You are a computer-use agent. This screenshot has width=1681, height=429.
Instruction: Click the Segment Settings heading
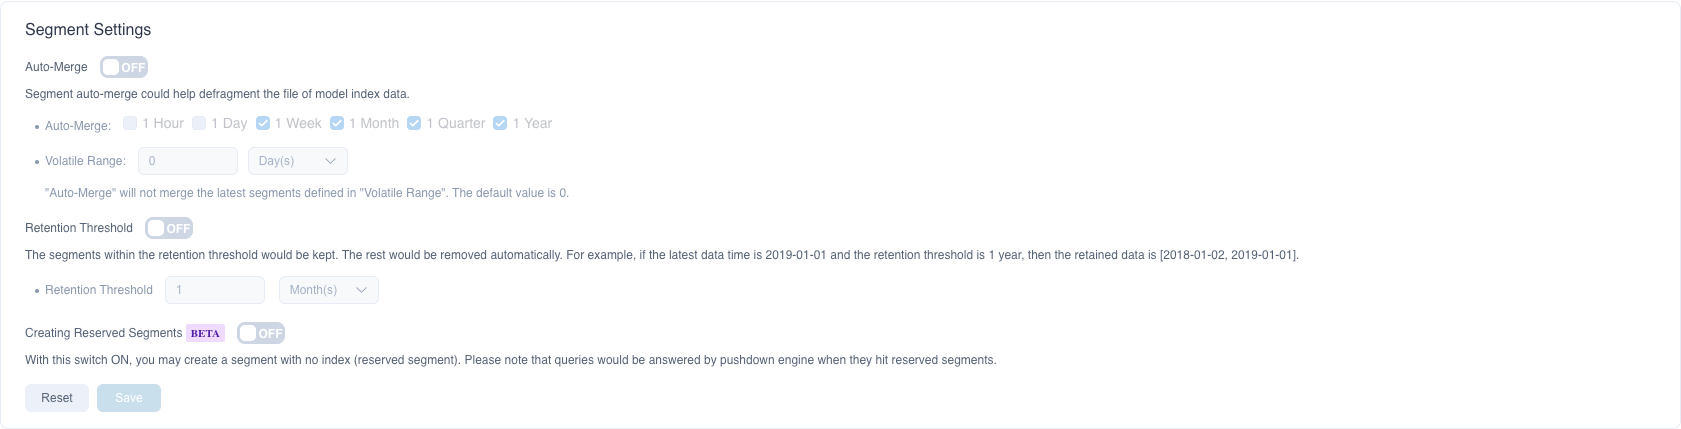coord(88,30)
